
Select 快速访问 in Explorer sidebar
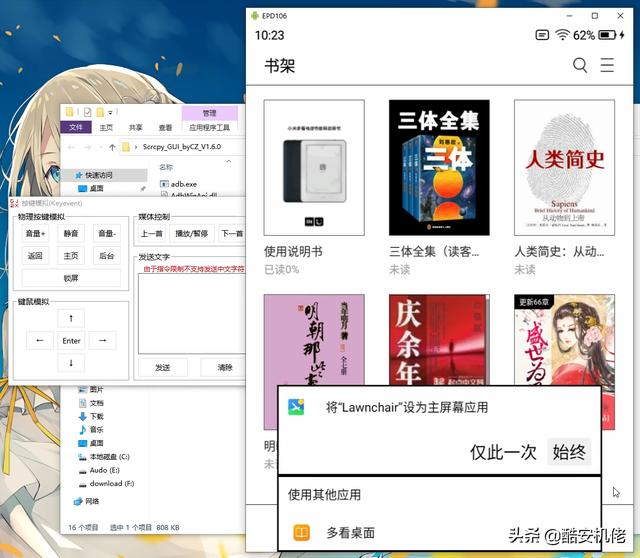tap(104, 175)
